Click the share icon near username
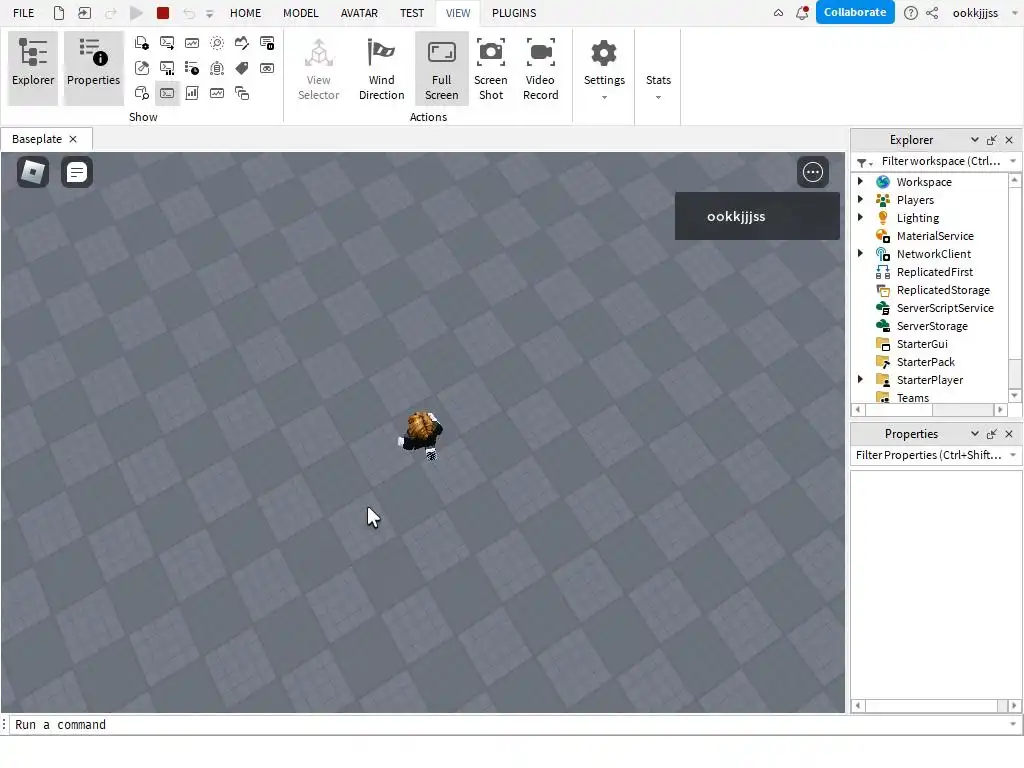The width and height of the screenshot is (1024, 768). [x=932, y=13]
